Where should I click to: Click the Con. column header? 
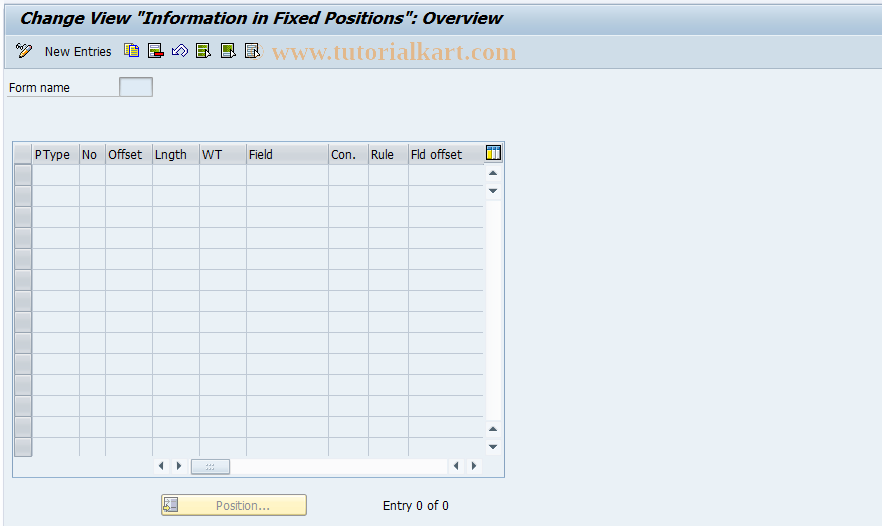click(x=348, y=154)
